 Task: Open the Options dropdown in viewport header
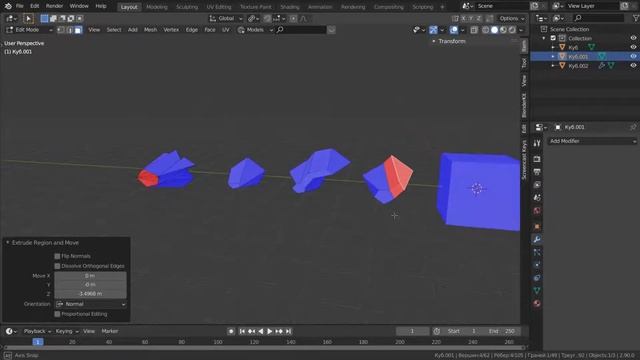[511, 18]
